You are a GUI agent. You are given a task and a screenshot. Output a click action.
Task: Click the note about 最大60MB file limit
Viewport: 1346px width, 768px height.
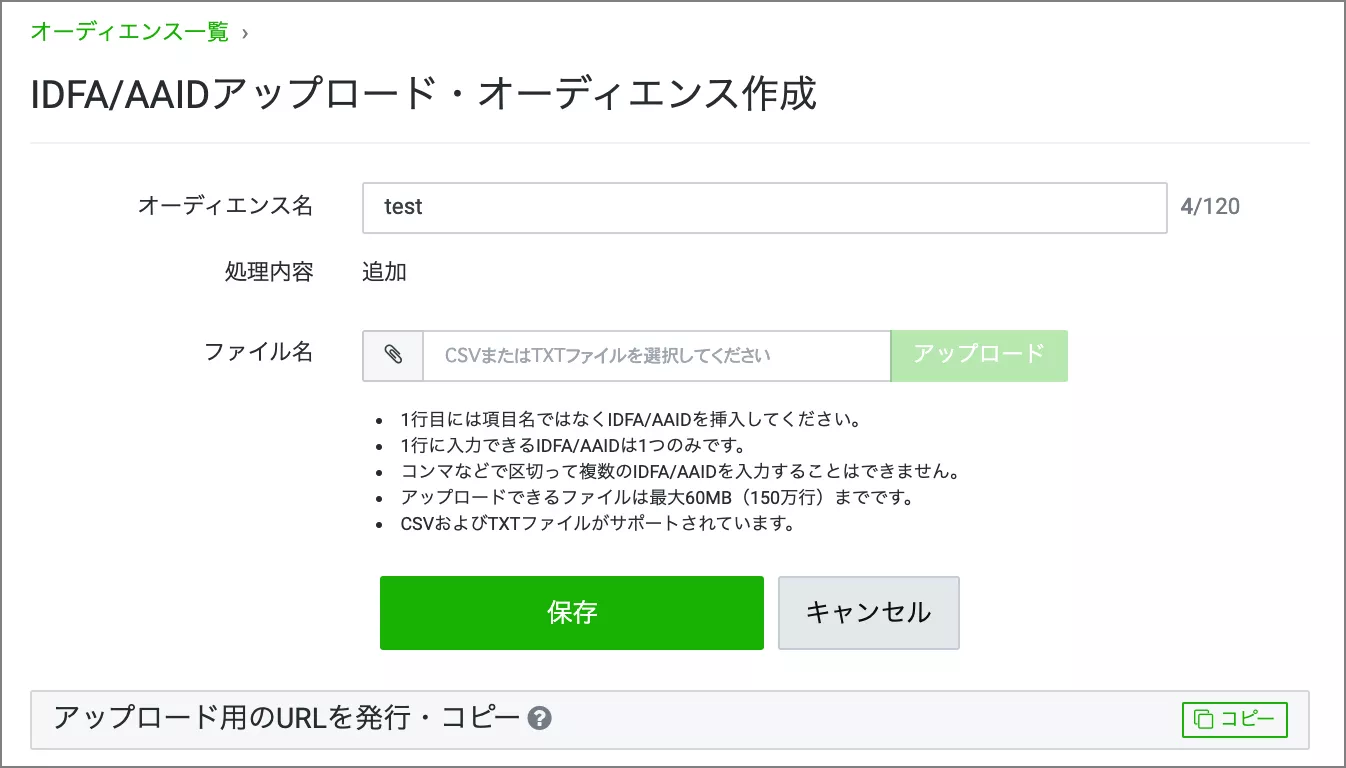(x=657, y=497)
